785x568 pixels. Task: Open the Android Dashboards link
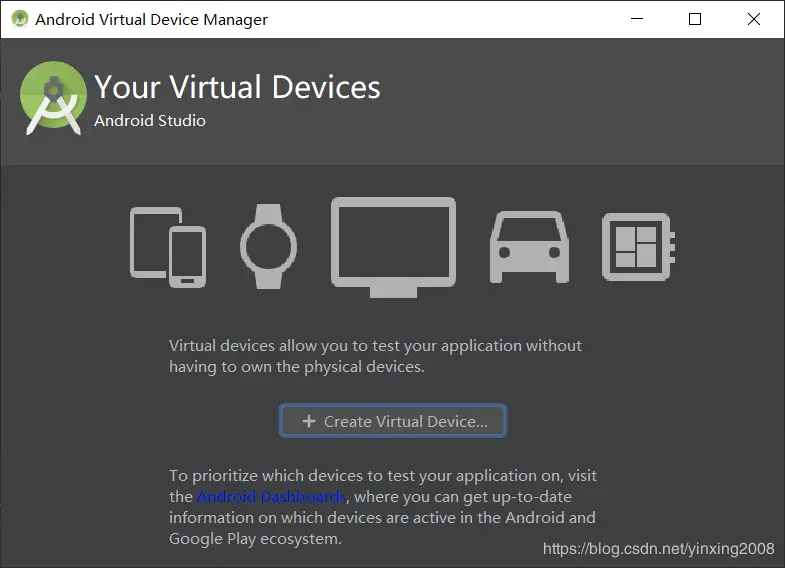(x=271, y=496)
